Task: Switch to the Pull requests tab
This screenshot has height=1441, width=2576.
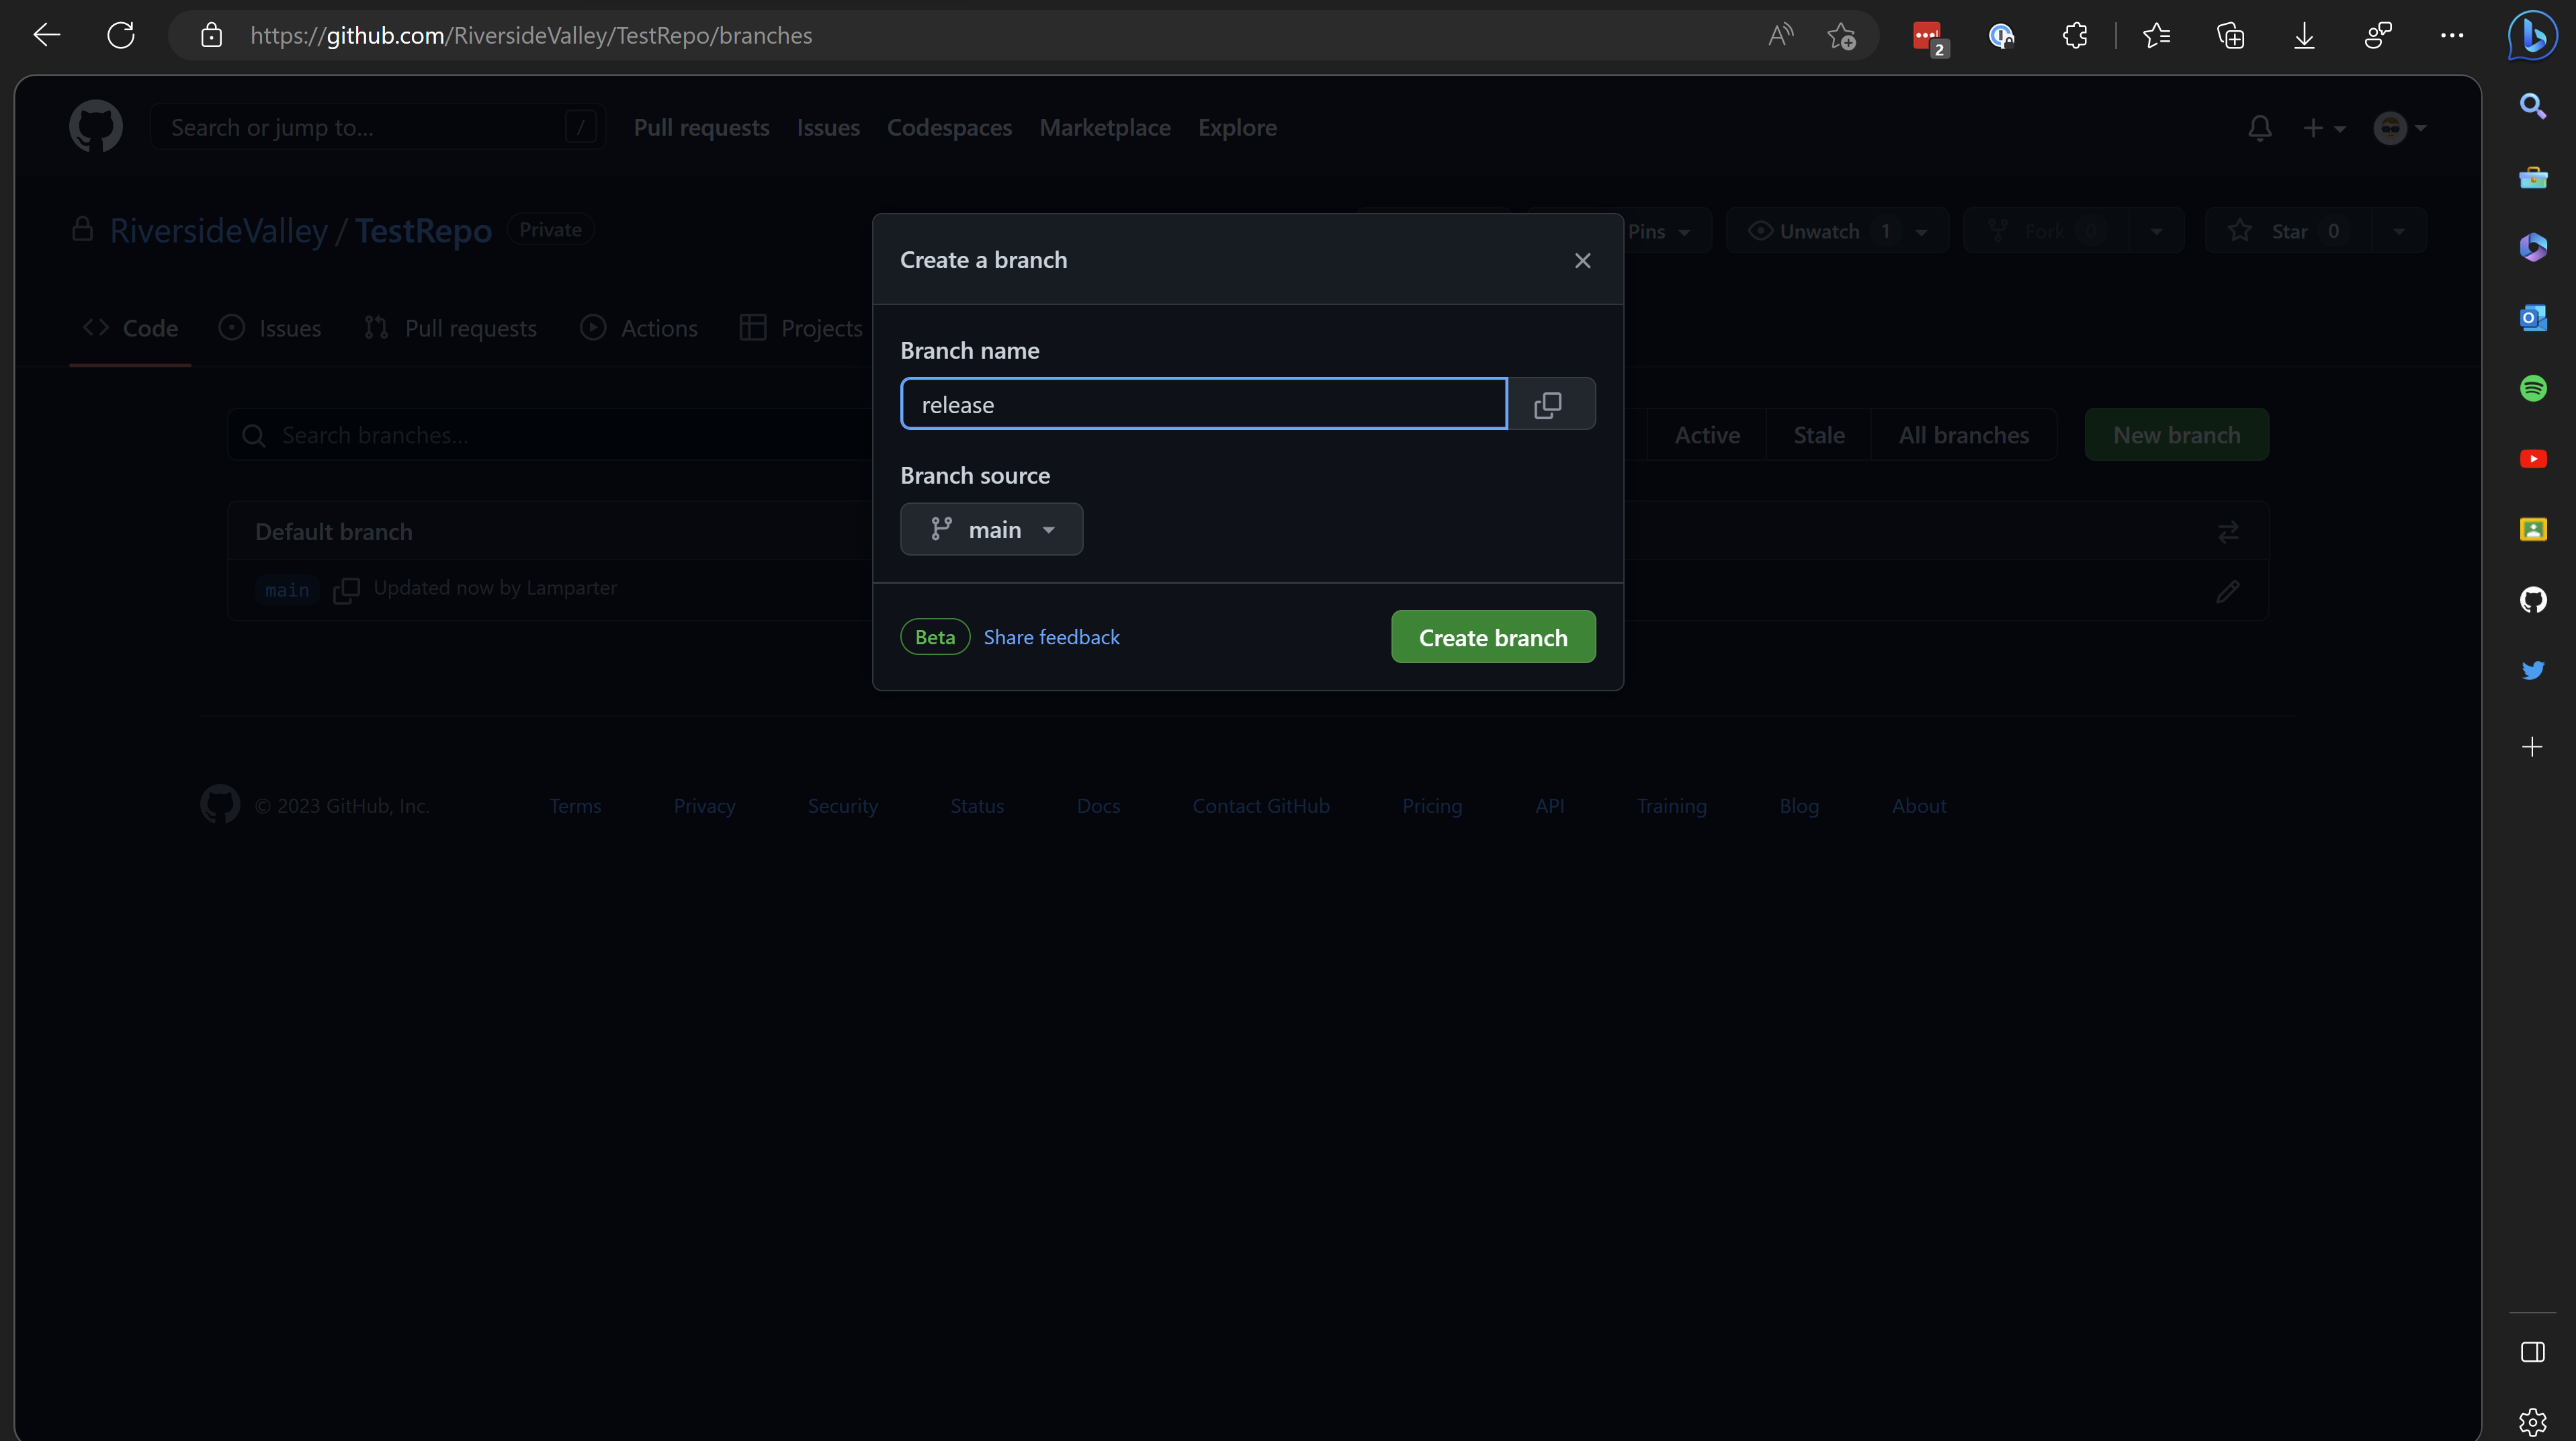Action: click(449, 327)
